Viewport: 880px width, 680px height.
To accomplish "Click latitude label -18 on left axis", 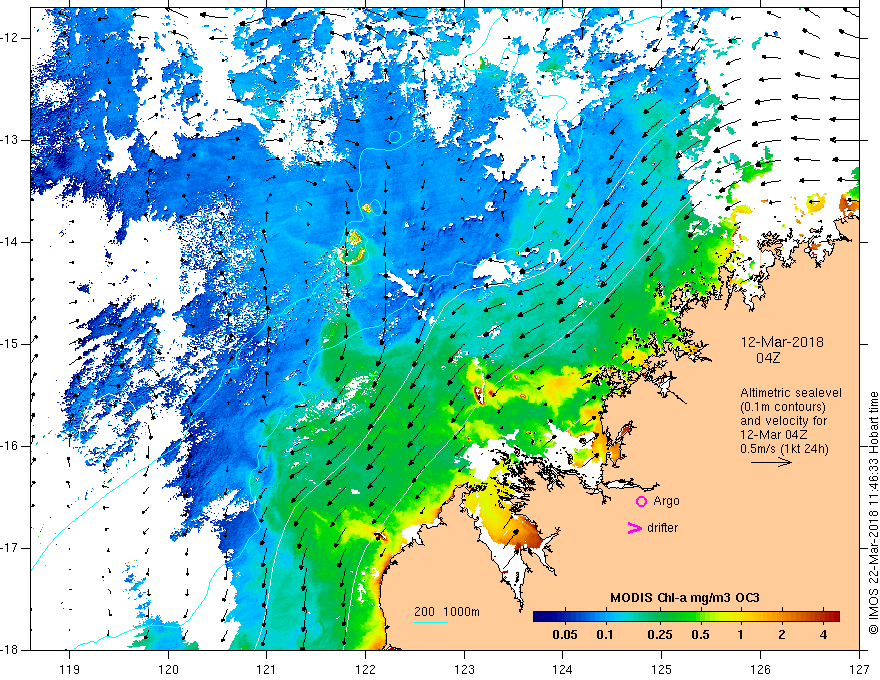I will [x=10, y=650].
